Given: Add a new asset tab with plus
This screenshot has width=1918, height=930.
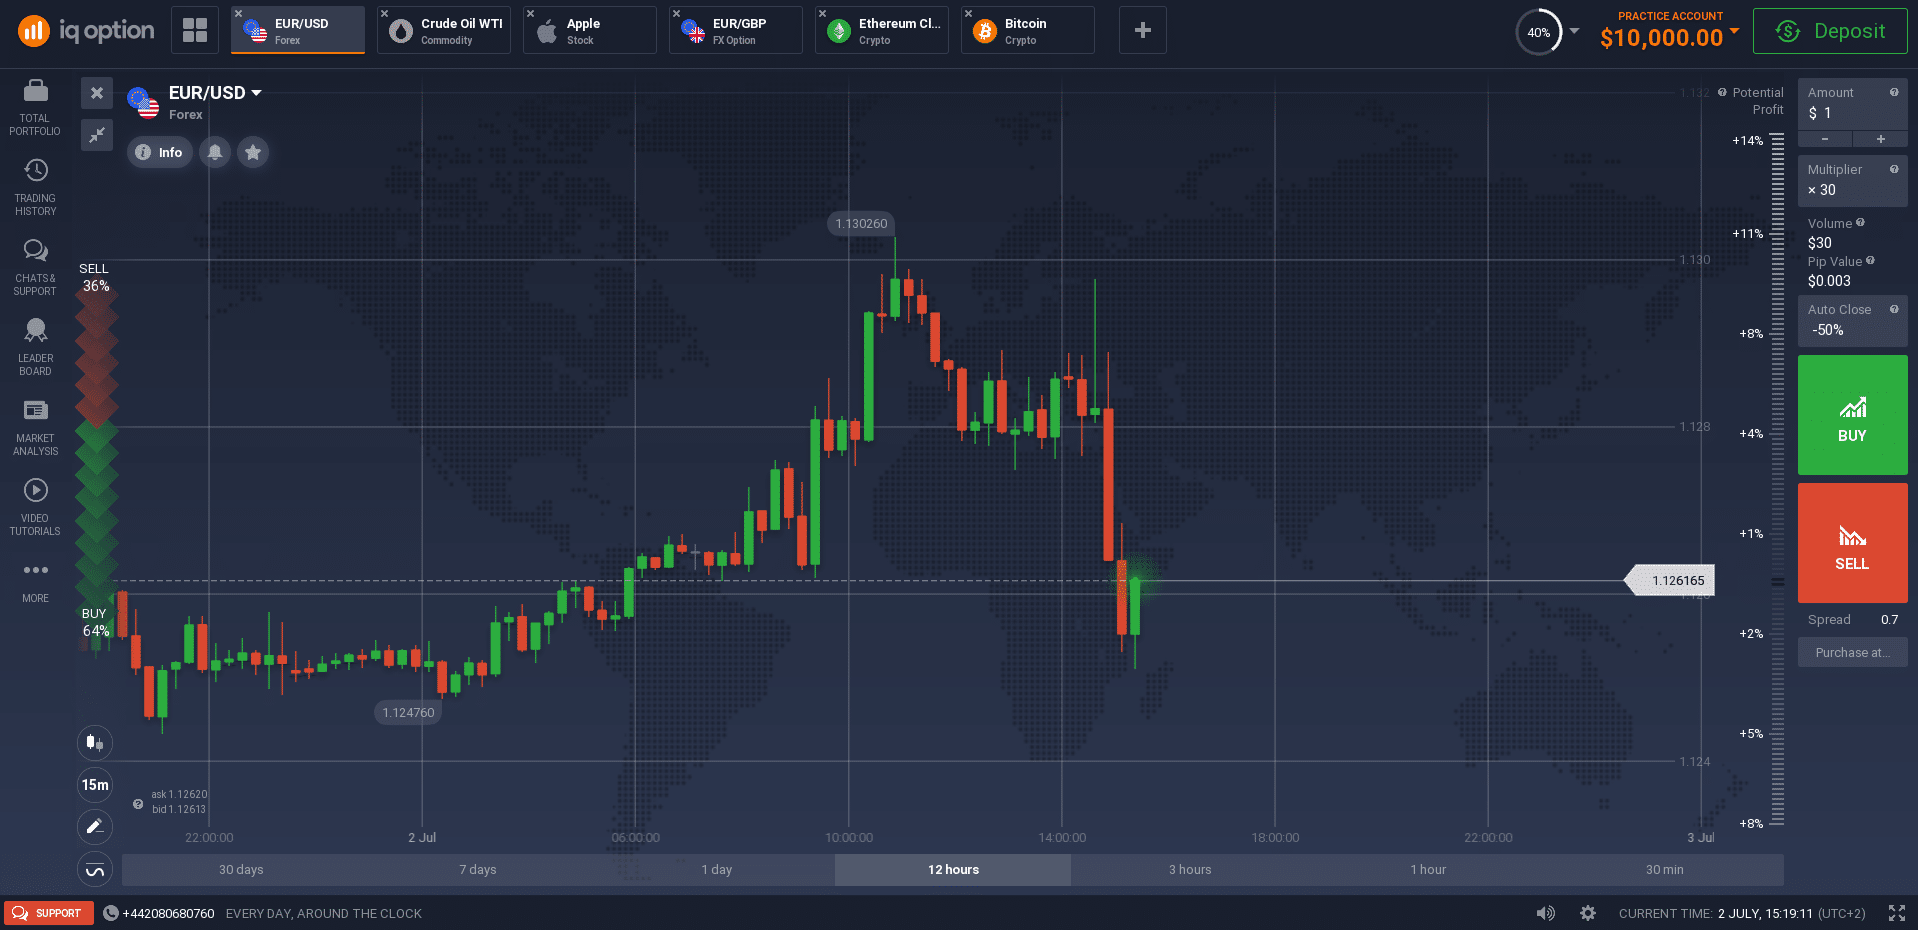Looking at the screenshot, I should click(x=1143, y=30).
